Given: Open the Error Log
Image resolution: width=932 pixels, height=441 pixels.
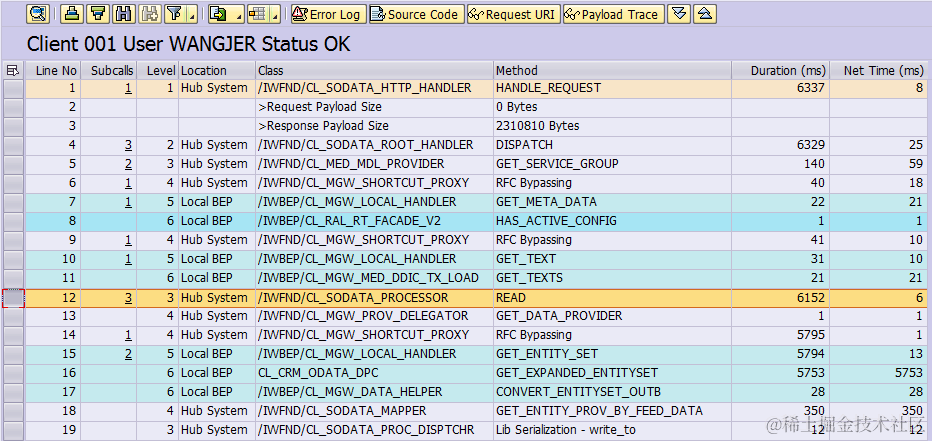Looking at the screenshot, I should point(328,14).
